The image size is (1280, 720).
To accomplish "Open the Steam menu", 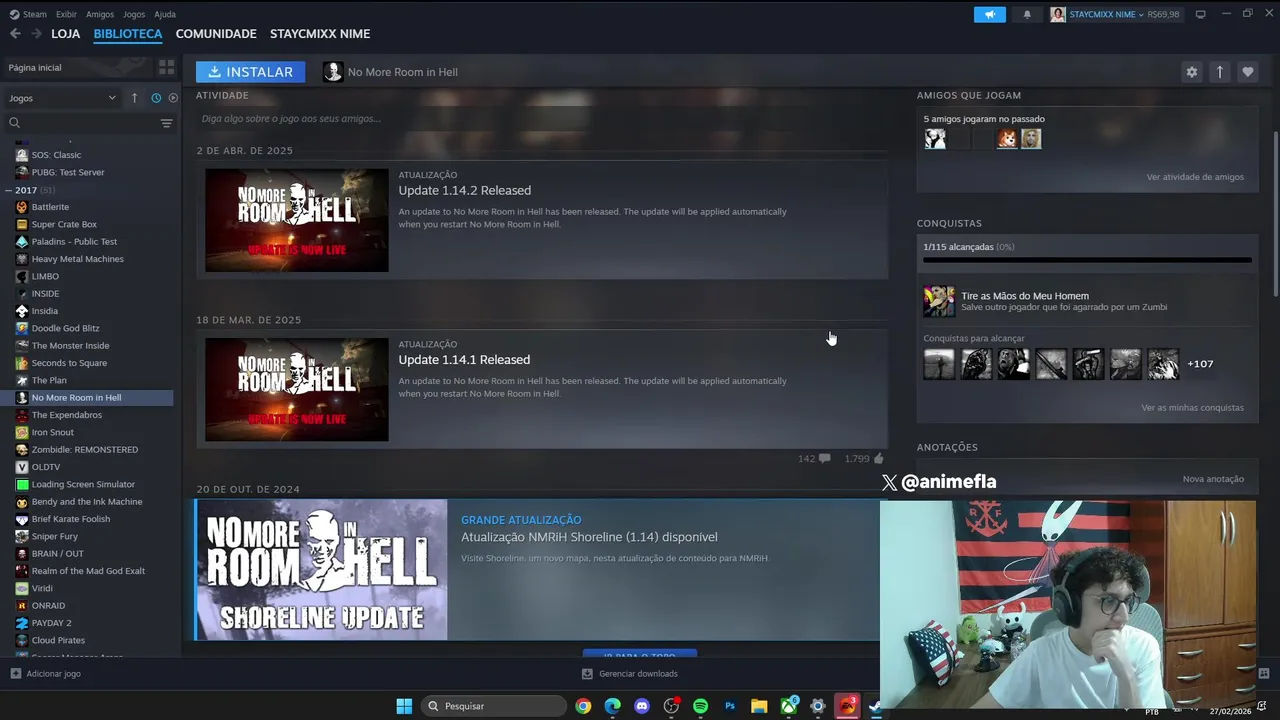I will pos(28,14).
